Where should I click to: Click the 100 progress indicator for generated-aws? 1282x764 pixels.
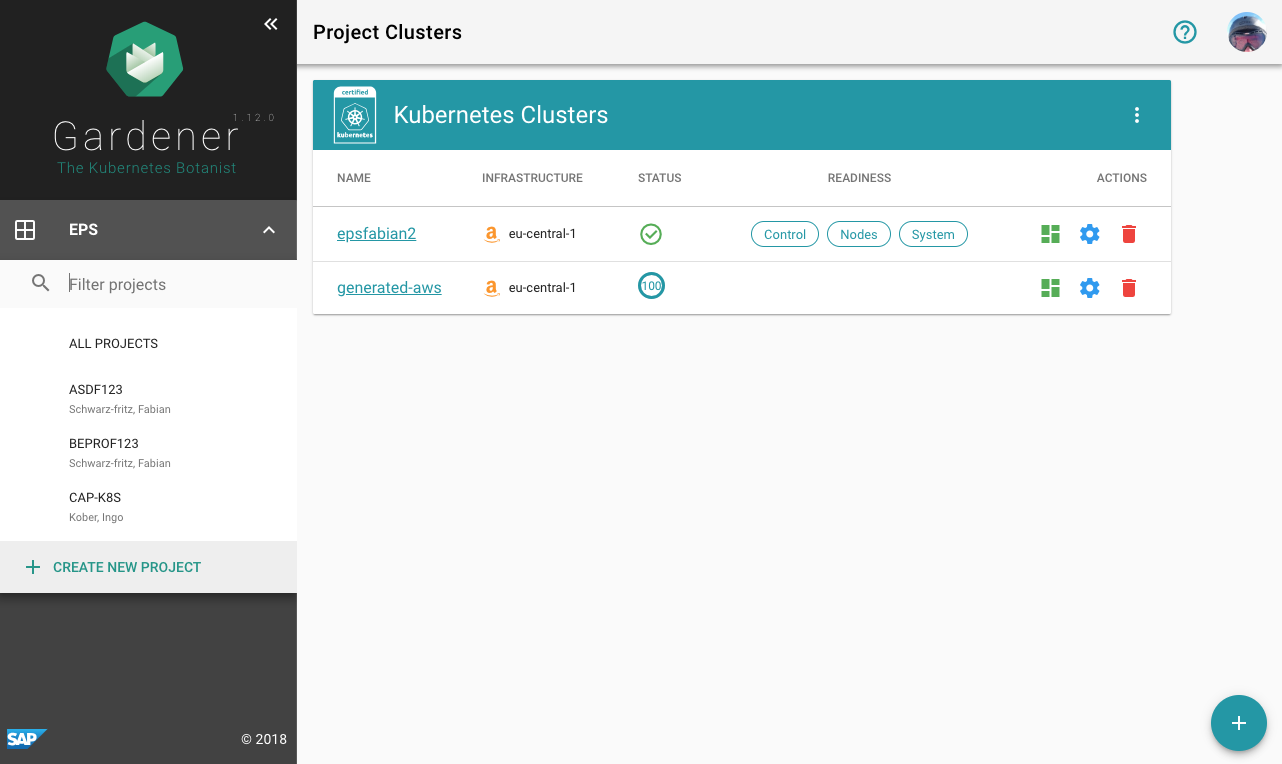tap(651, 286)
